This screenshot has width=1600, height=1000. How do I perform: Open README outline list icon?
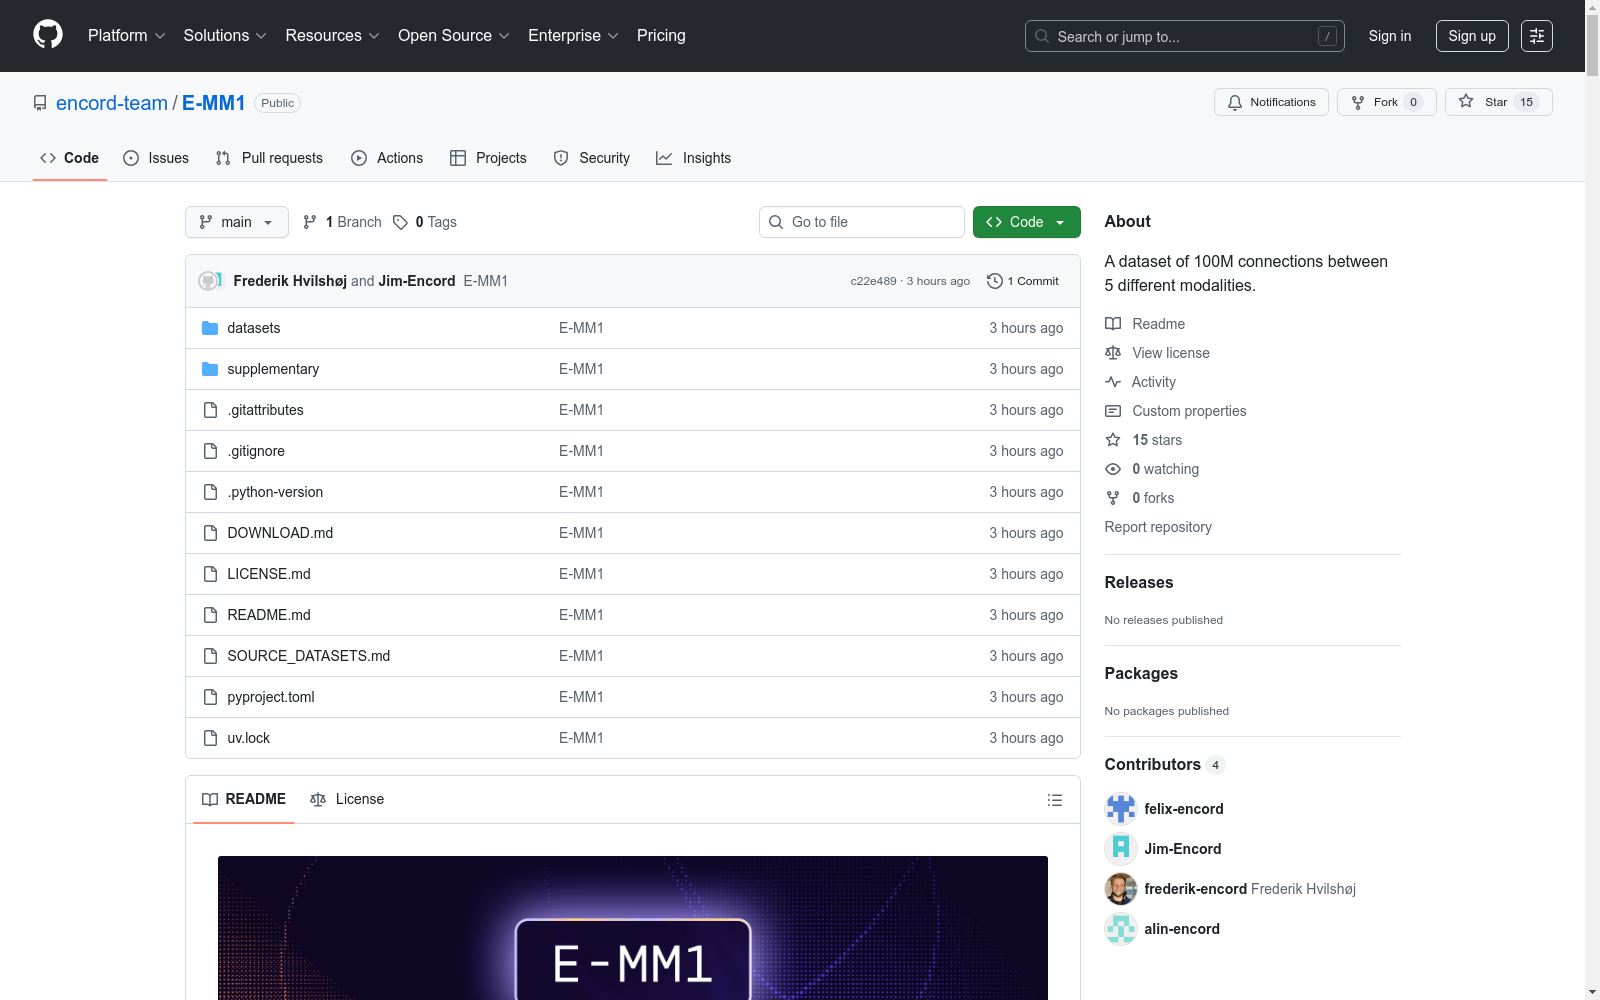tap(1054, 800)
